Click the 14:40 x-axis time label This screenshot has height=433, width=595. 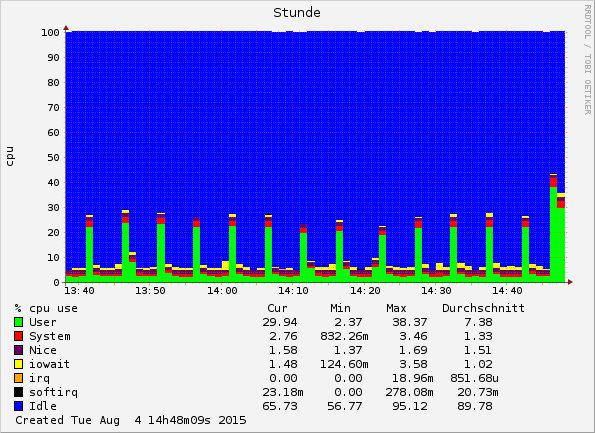click(x=508, y=291)
